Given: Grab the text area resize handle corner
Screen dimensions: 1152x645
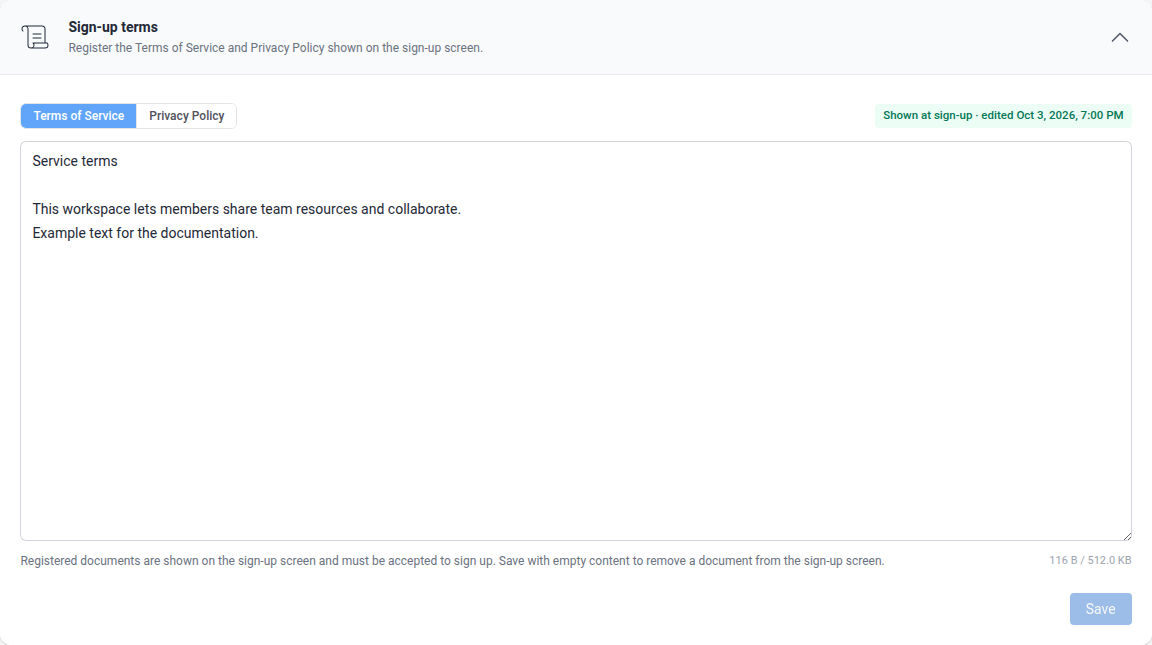Looking at the screenshot, I should (x=1126, y=536).
